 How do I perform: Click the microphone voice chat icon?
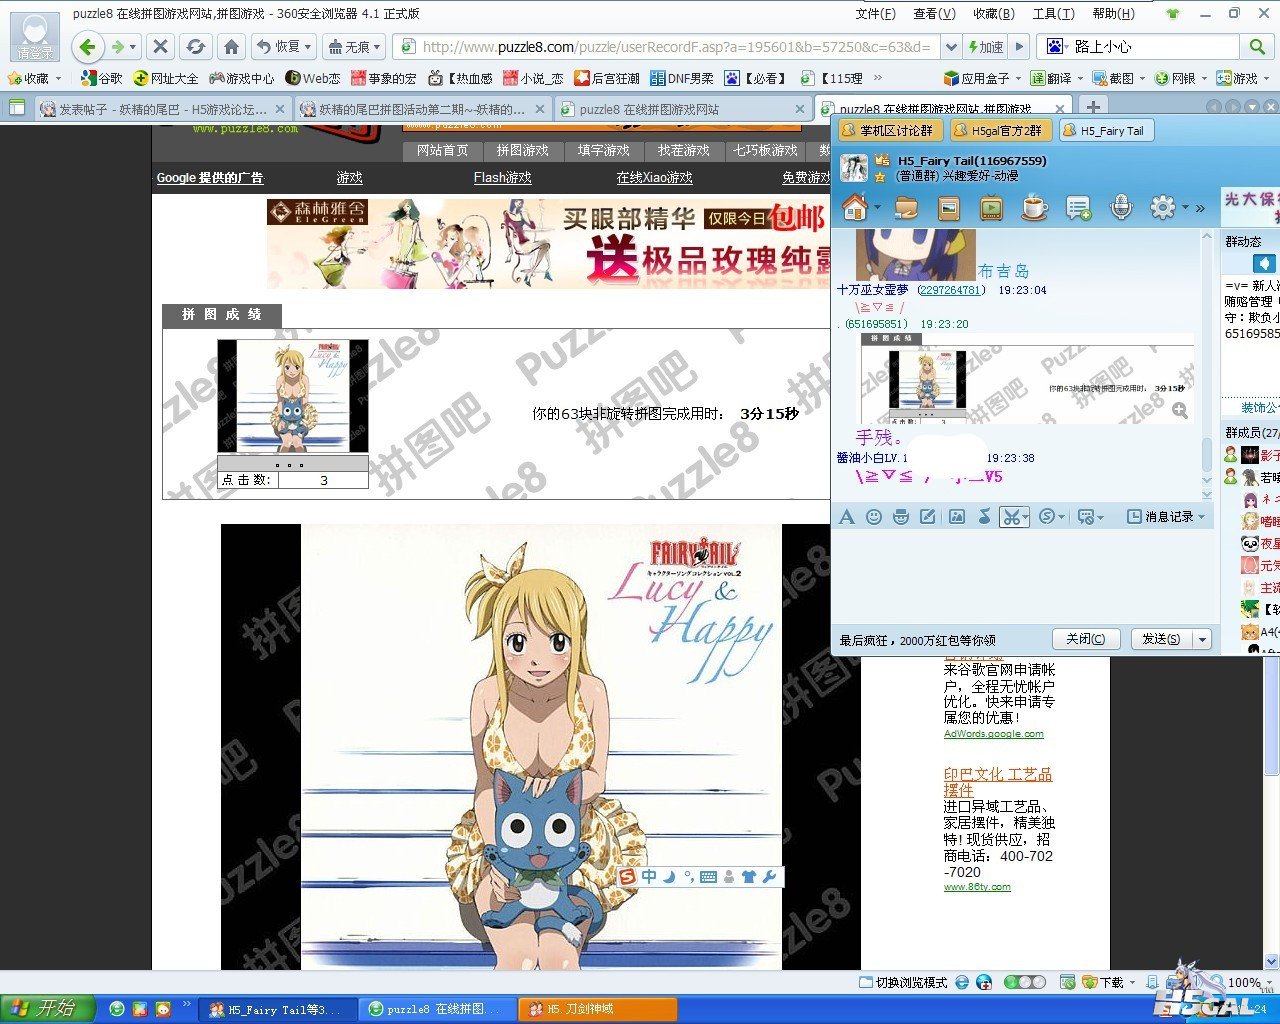(1121, 208)
